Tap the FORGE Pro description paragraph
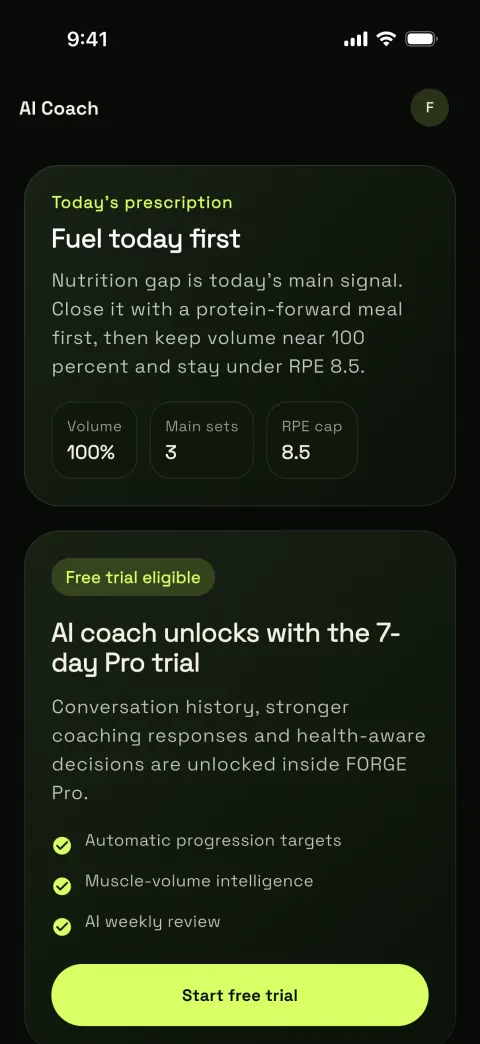 coord(238,750)
